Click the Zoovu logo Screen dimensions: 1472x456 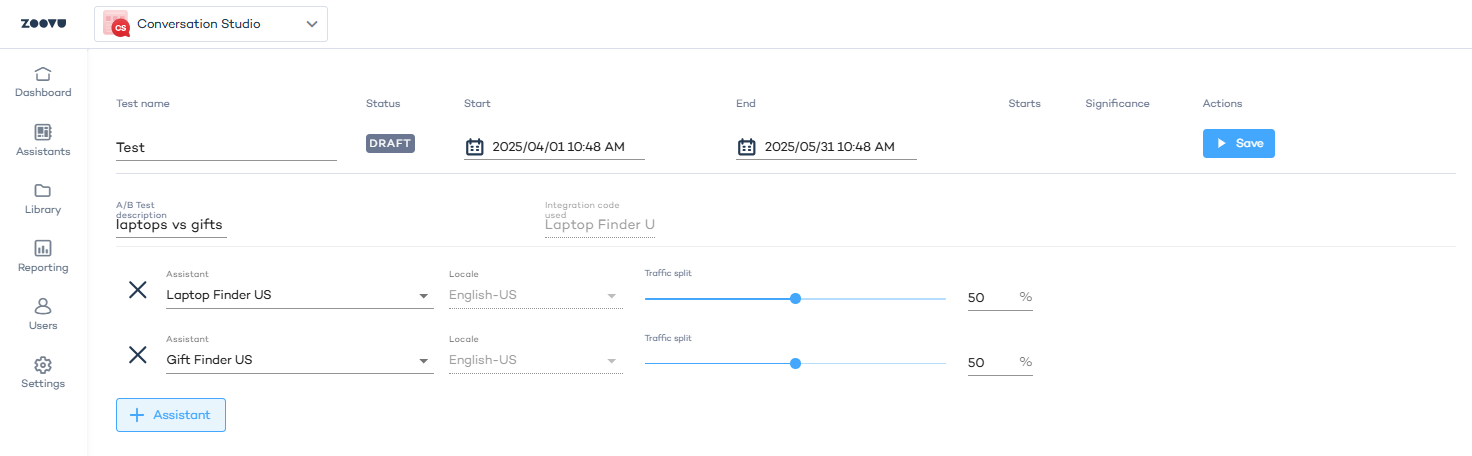coord(43,24)
